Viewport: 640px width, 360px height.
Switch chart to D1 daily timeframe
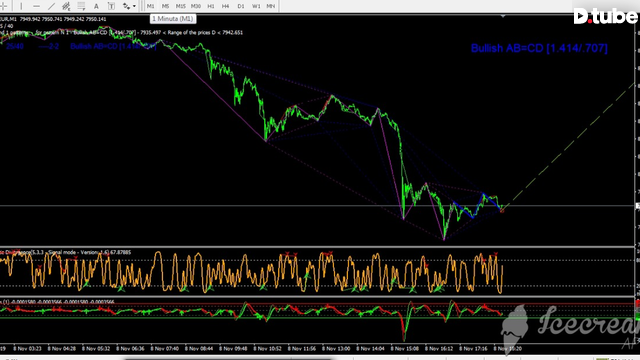[x=241, y=6]
